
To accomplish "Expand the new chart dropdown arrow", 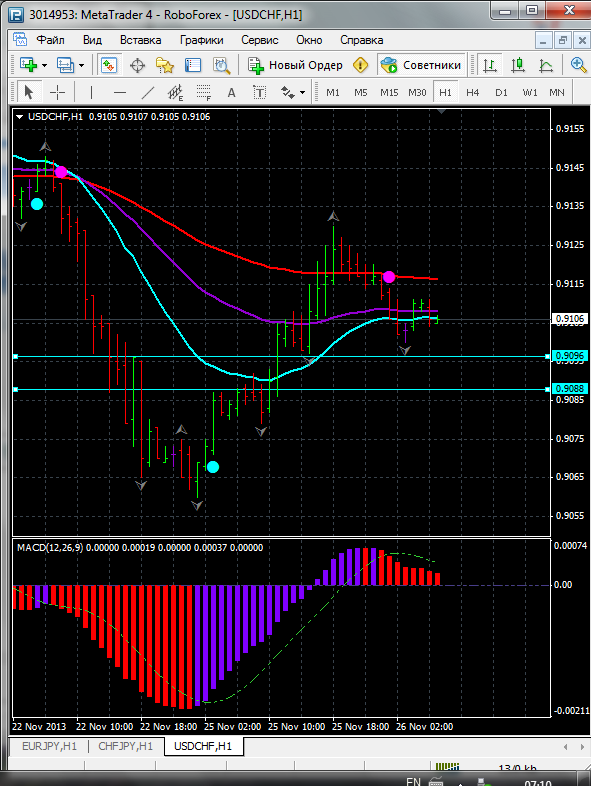I will point(45,65).
